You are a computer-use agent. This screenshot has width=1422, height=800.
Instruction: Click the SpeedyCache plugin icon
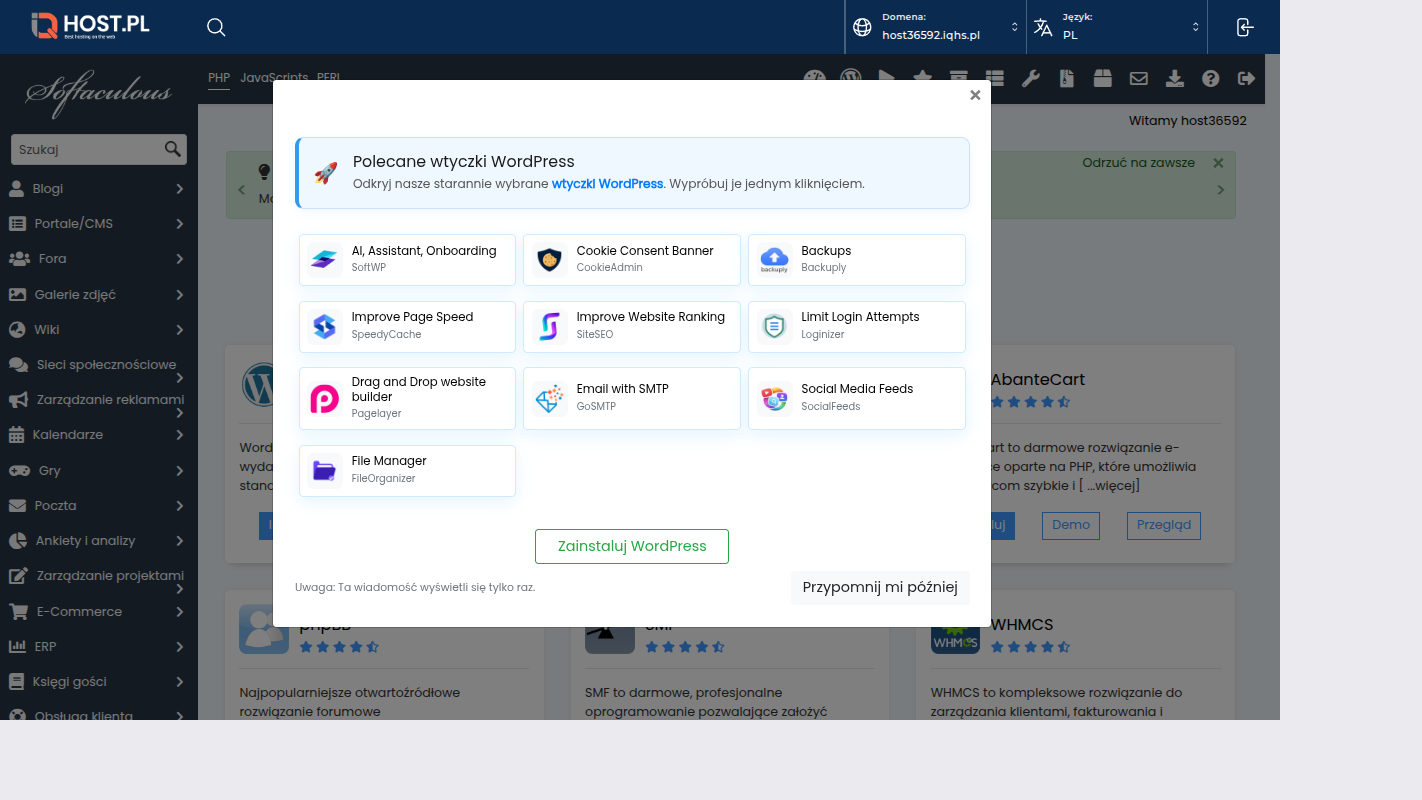click(x=325, y=327)
